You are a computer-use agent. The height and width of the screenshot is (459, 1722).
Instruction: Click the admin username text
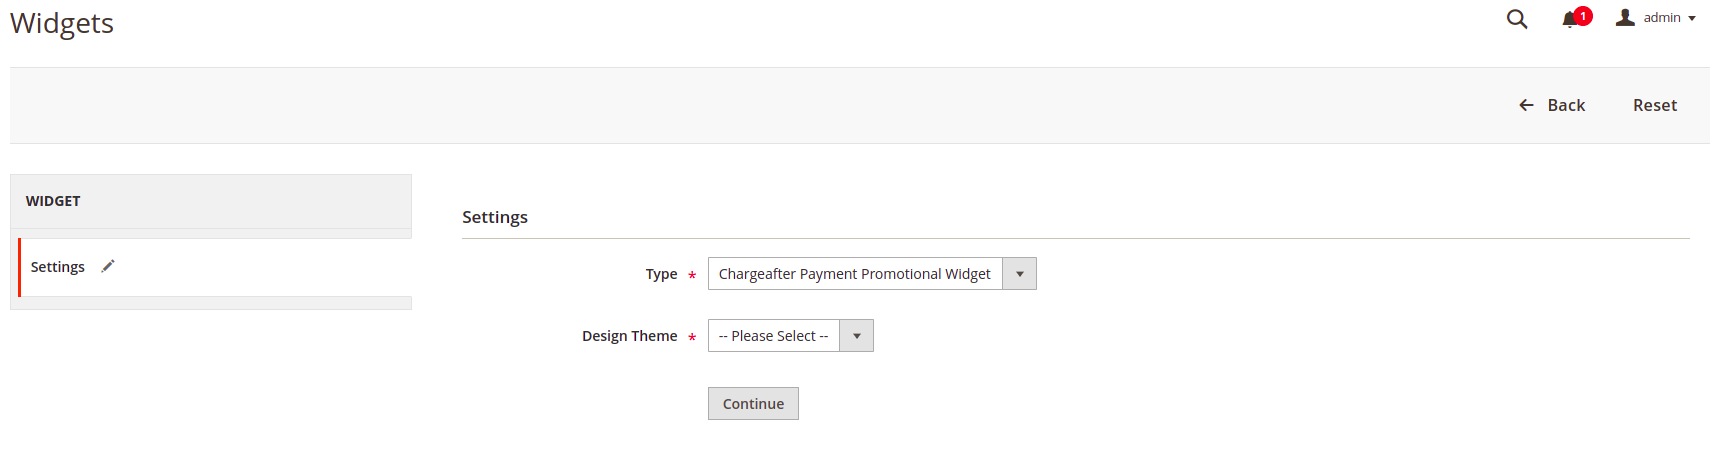pos(1662,18)
